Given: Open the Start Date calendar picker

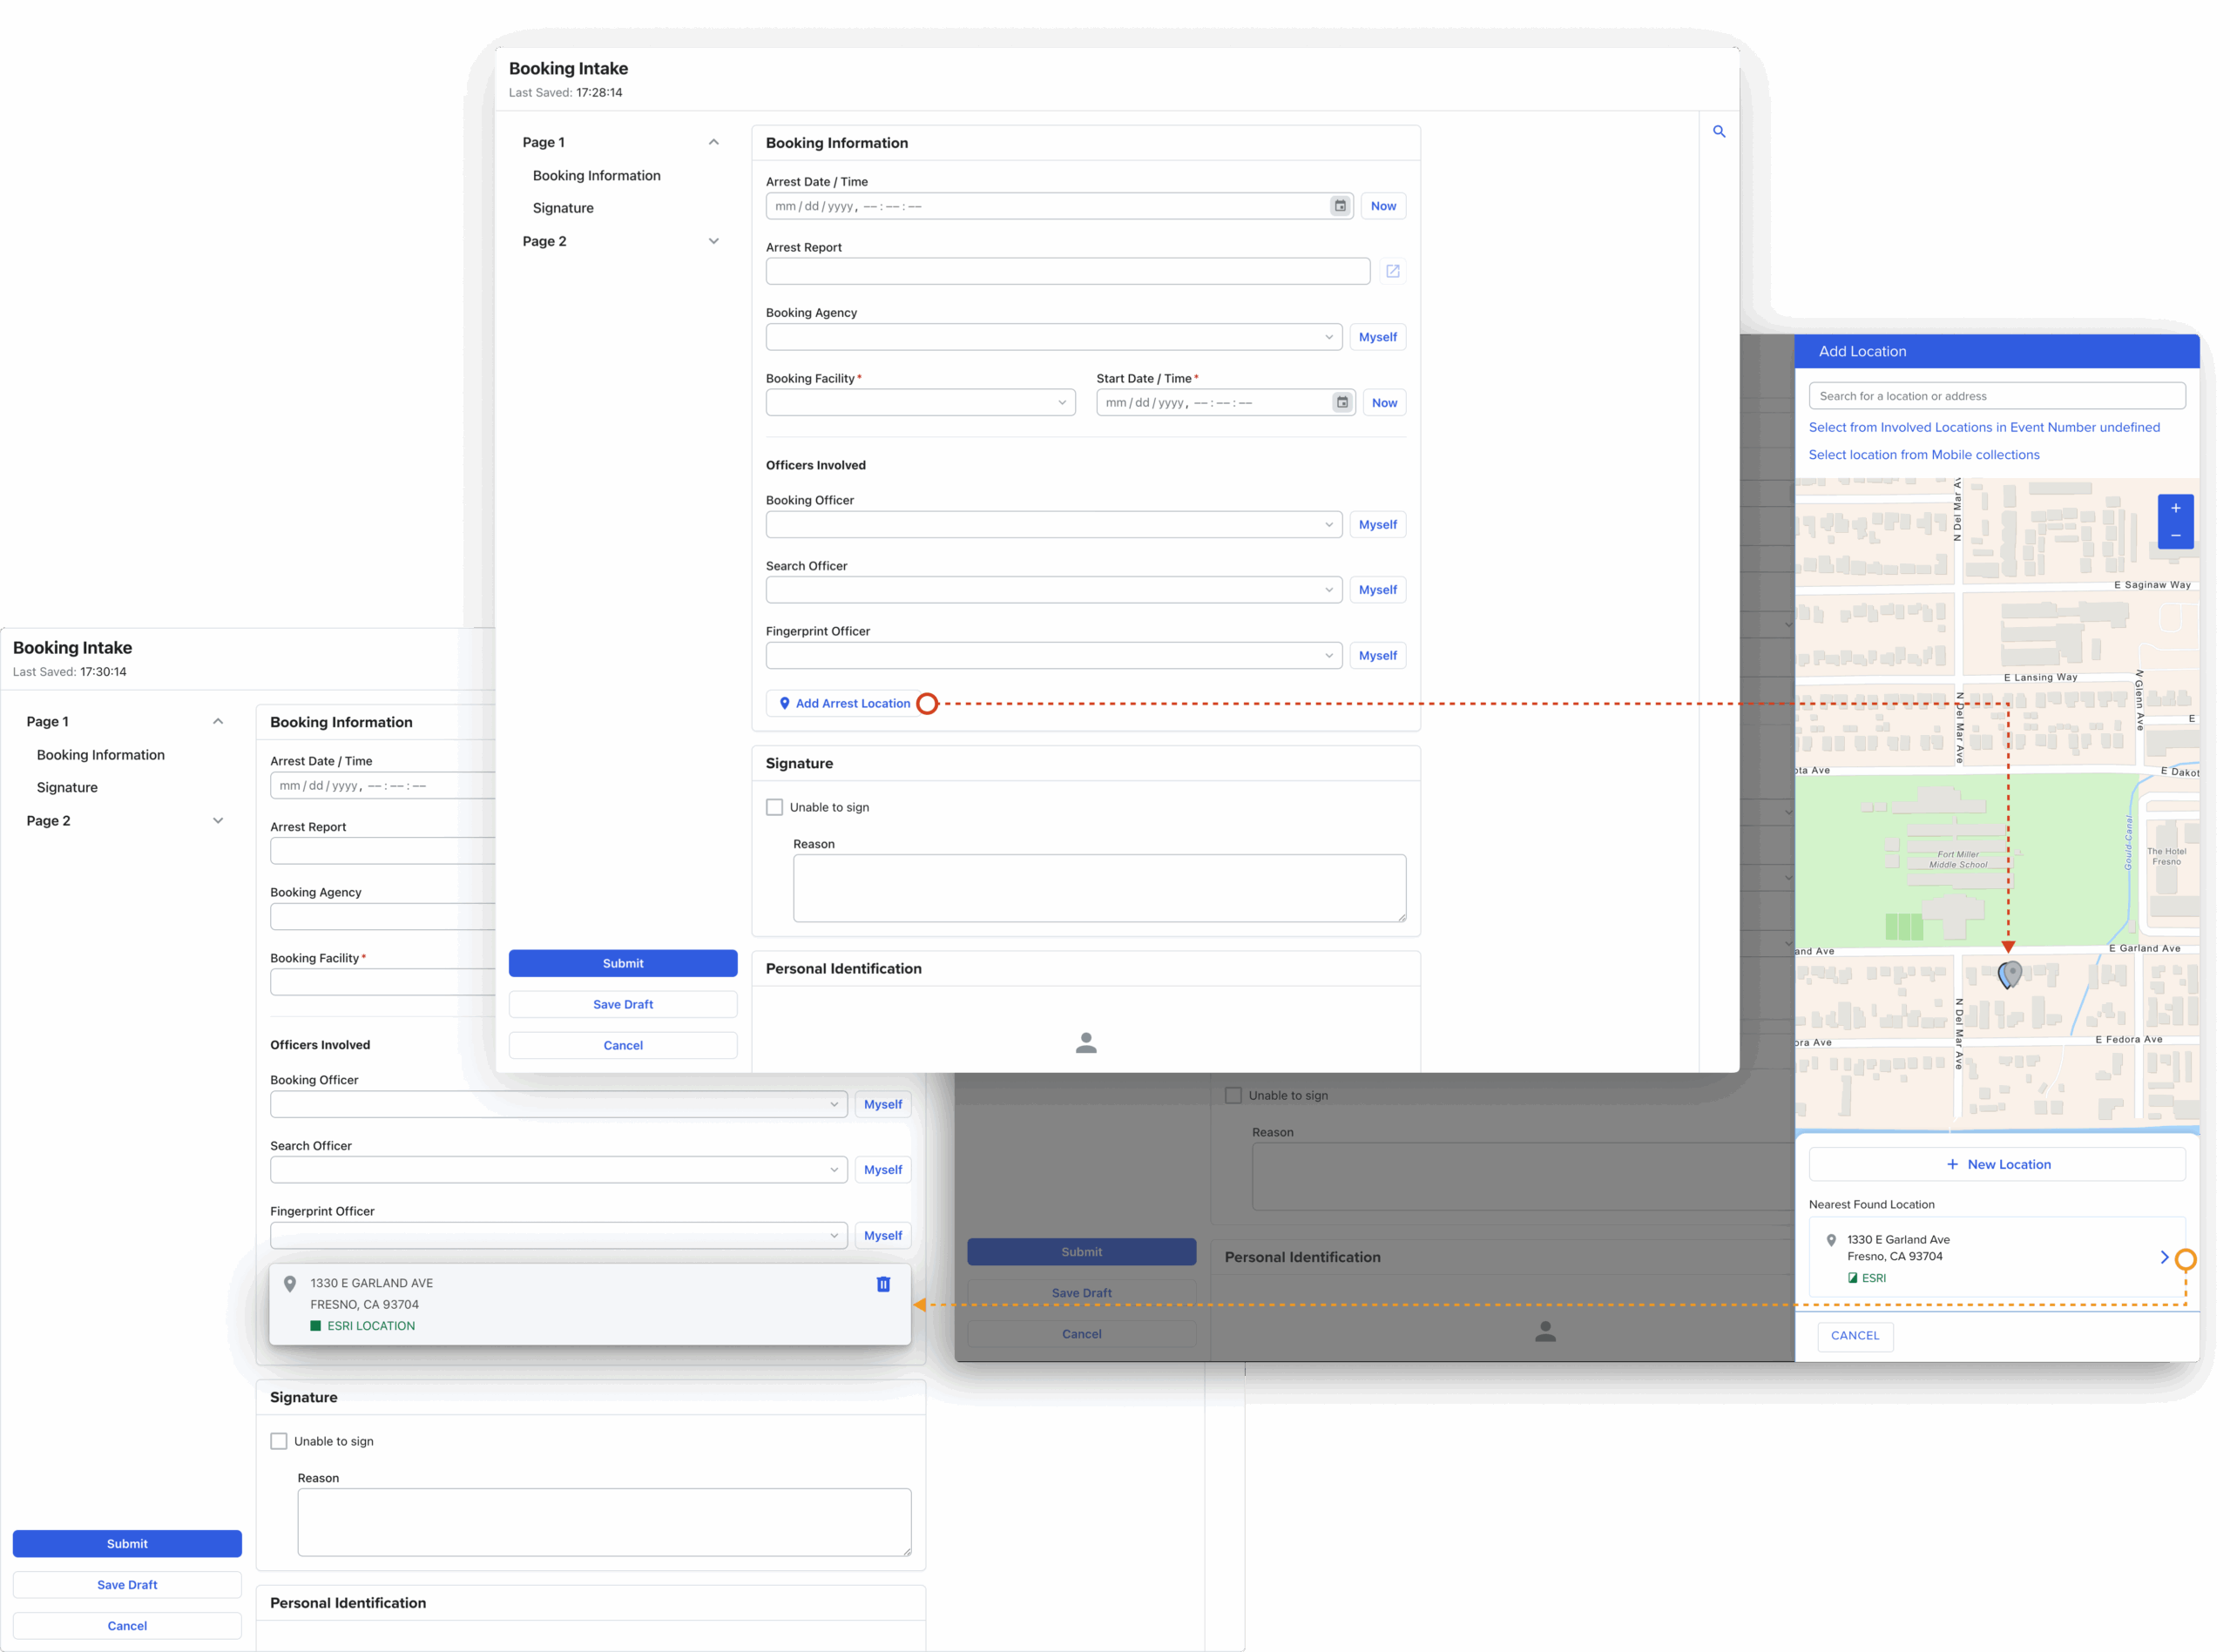Looking at the screenshot, I should click(1342, 403).
